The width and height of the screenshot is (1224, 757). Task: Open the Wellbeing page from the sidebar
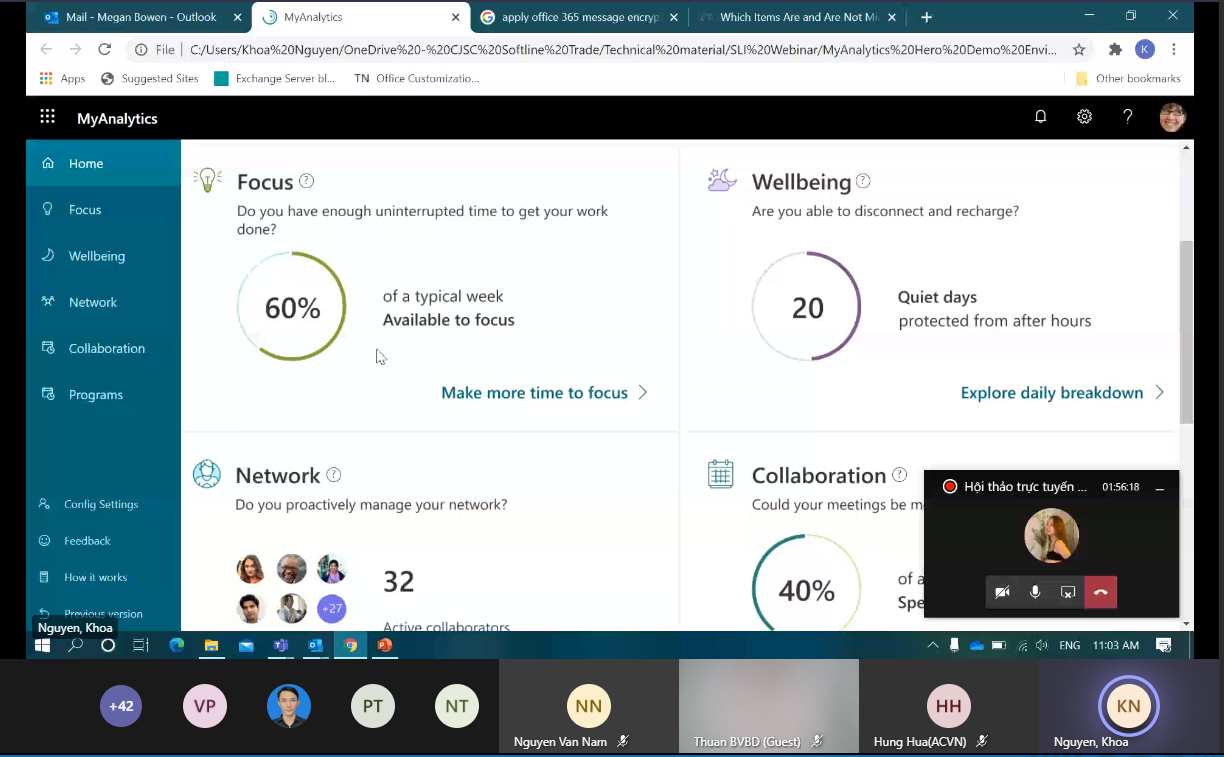(x=103, y=256)
